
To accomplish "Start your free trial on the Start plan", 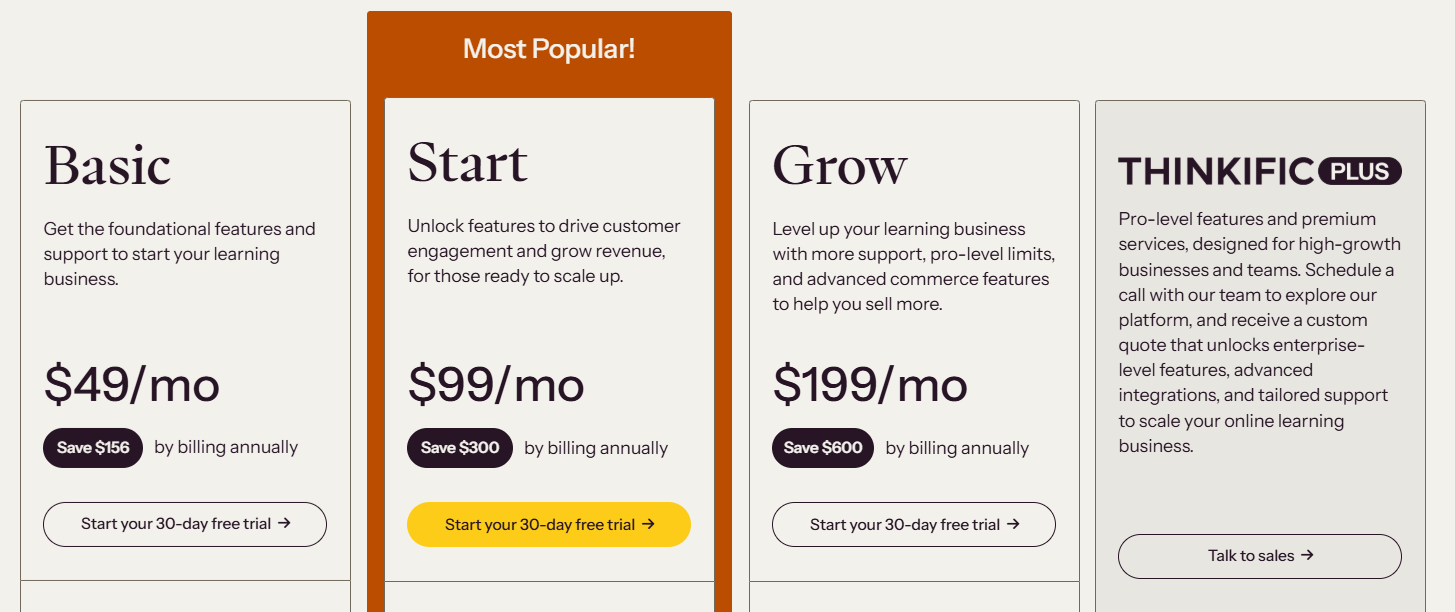I will 548,524.
